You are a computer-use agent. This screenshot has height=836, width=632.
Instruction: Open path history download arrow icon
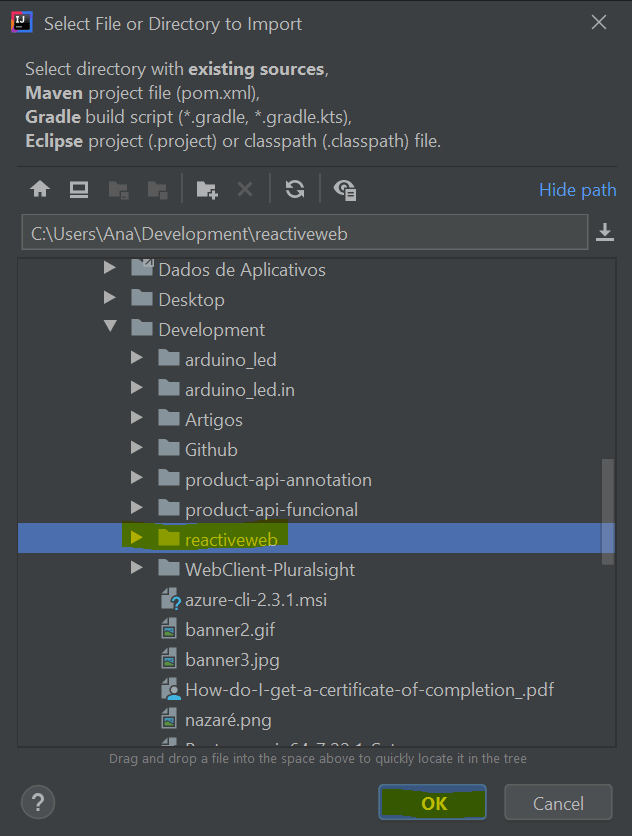point(605,232)
